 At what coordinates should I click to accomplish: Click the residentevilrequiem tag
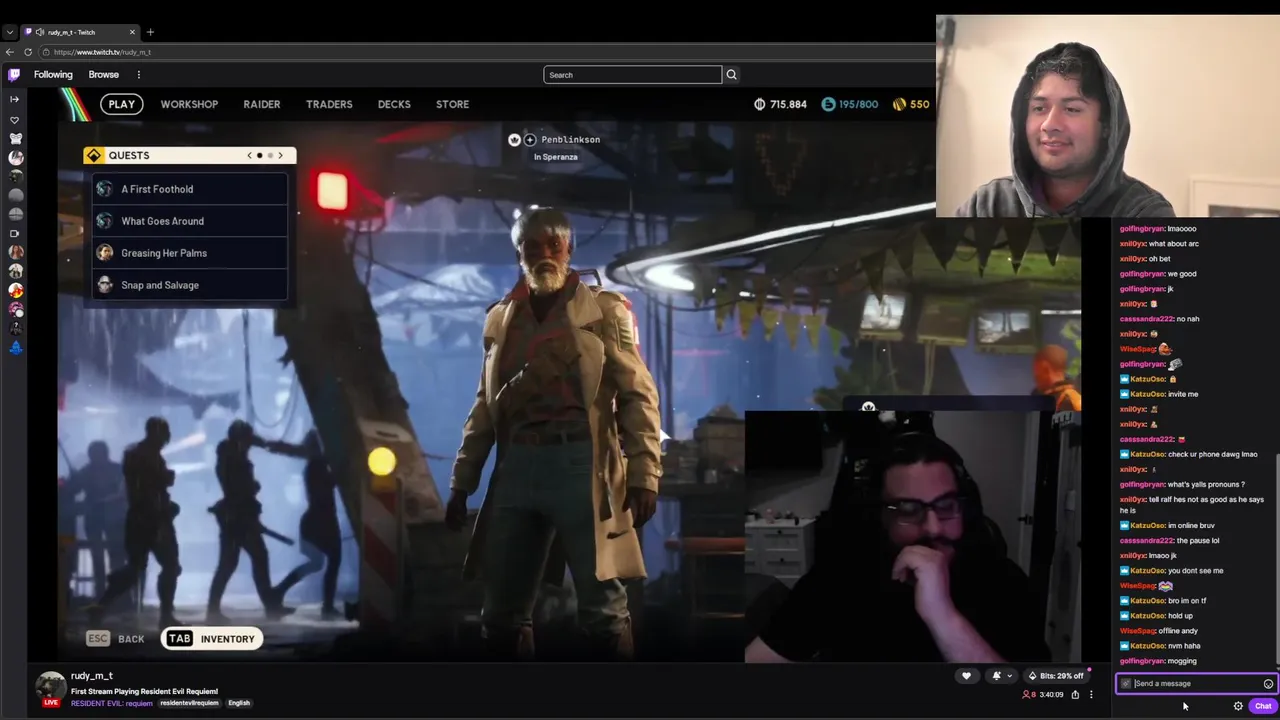(189, 703)
